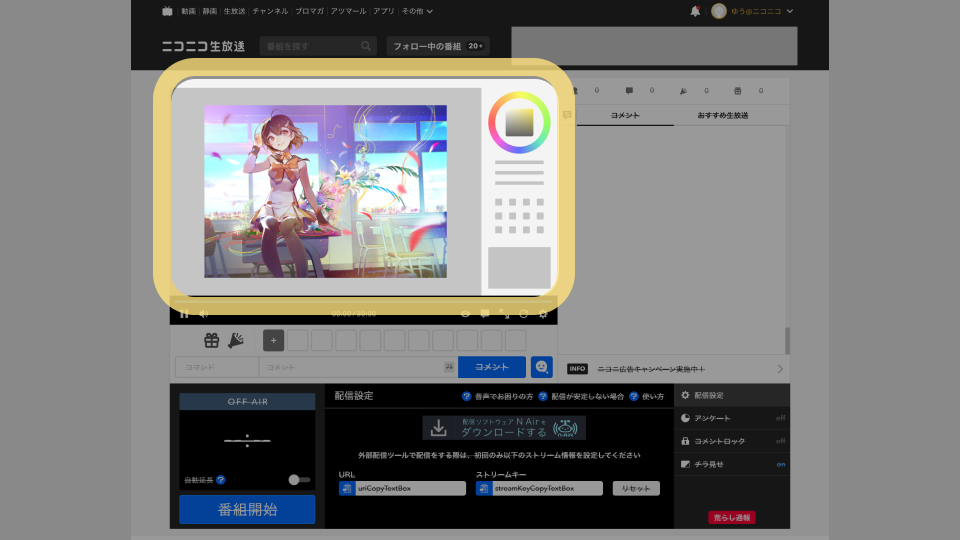Select 配信設定 in the side menu
960x540 pixels.
(732, 396)
